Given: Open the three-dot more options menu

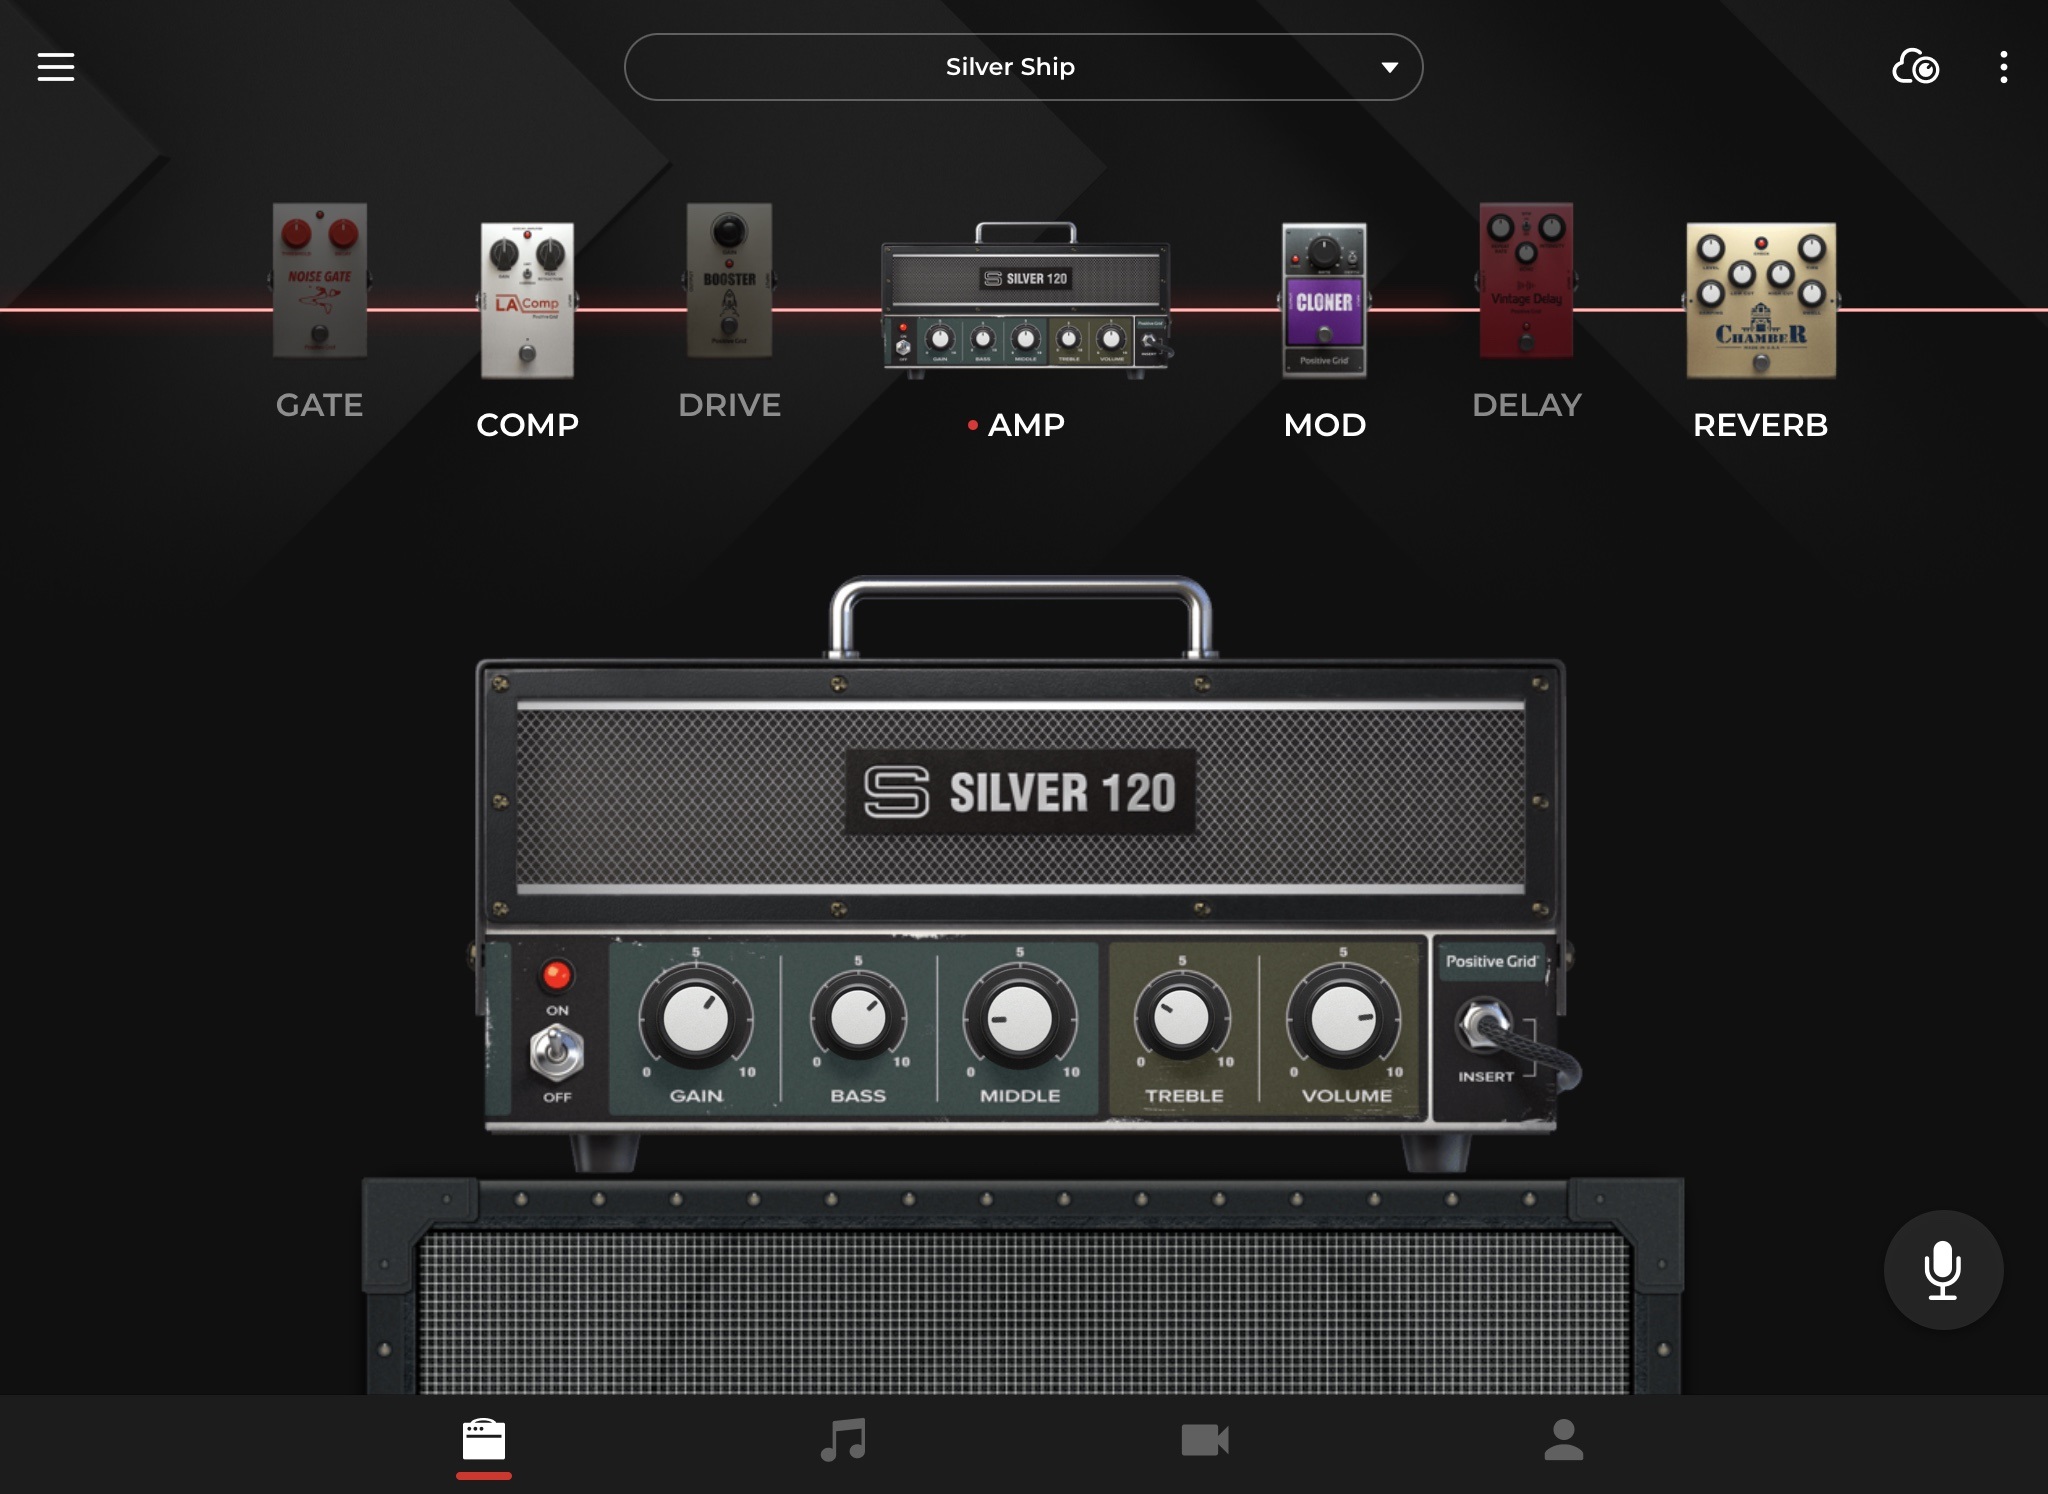Looking at the screenshot, I should point(2003,67).
